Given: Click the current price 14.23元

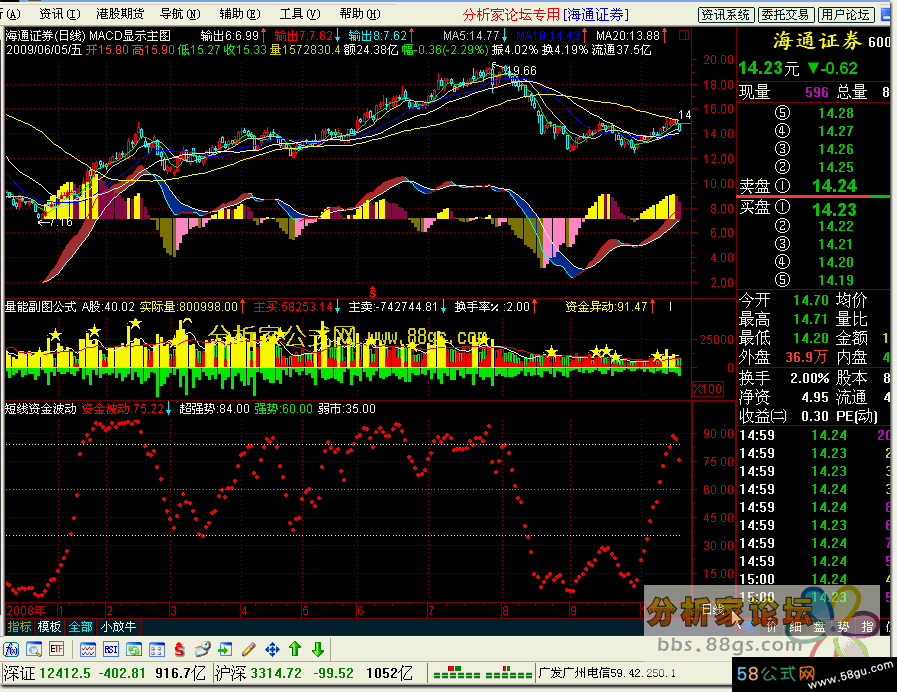Looking at the screenshot, I should pyautogui.click(x=768, y=69).
